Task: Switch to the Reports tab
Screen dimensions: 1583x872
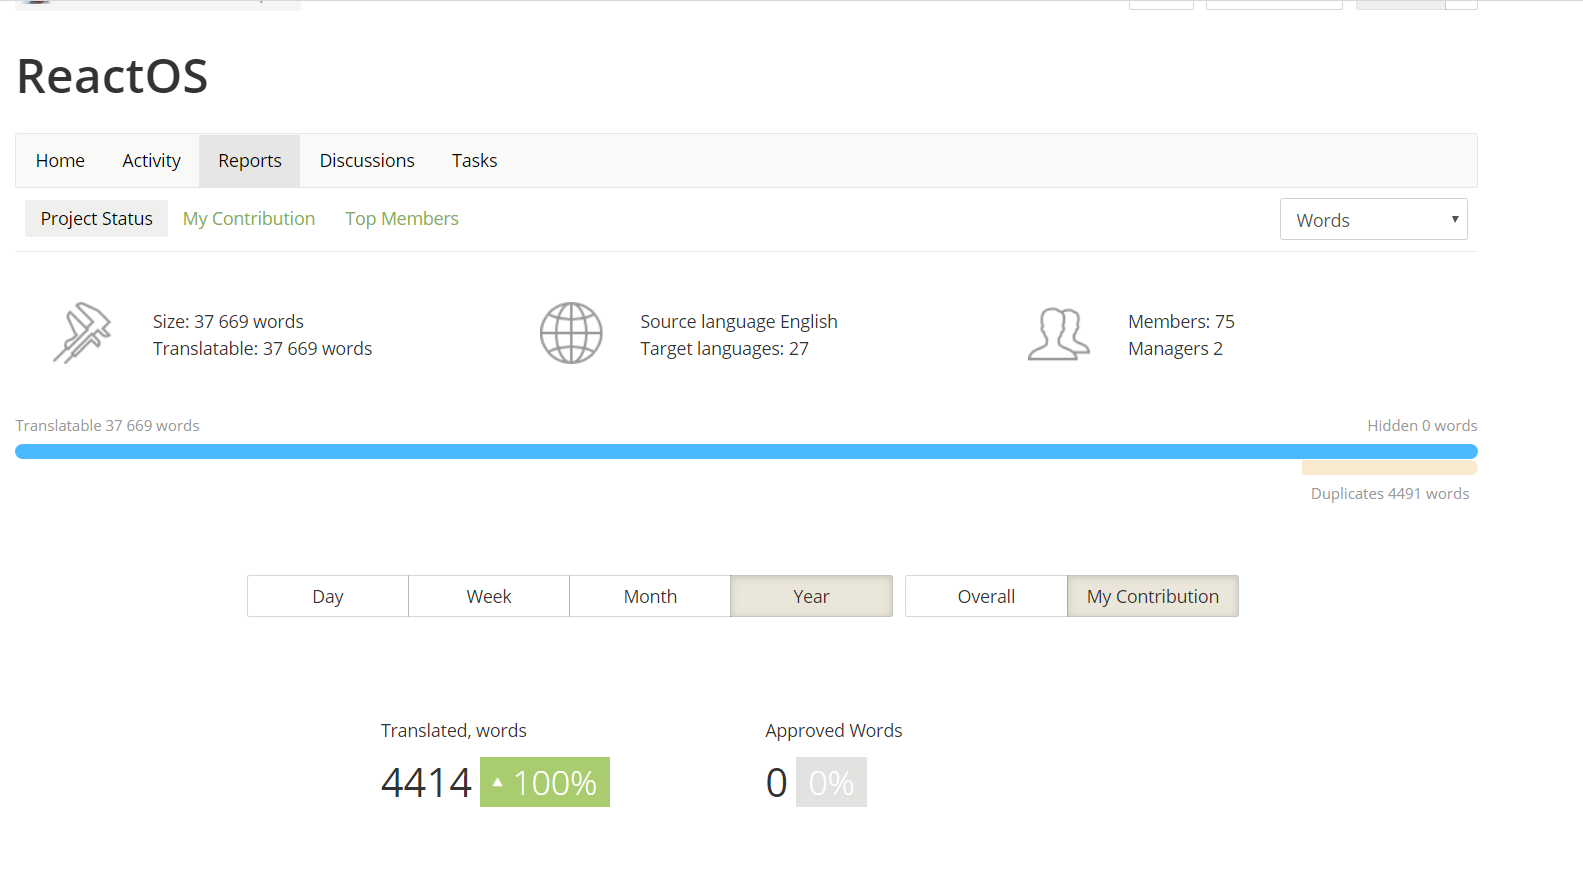Action: [250, 161]
